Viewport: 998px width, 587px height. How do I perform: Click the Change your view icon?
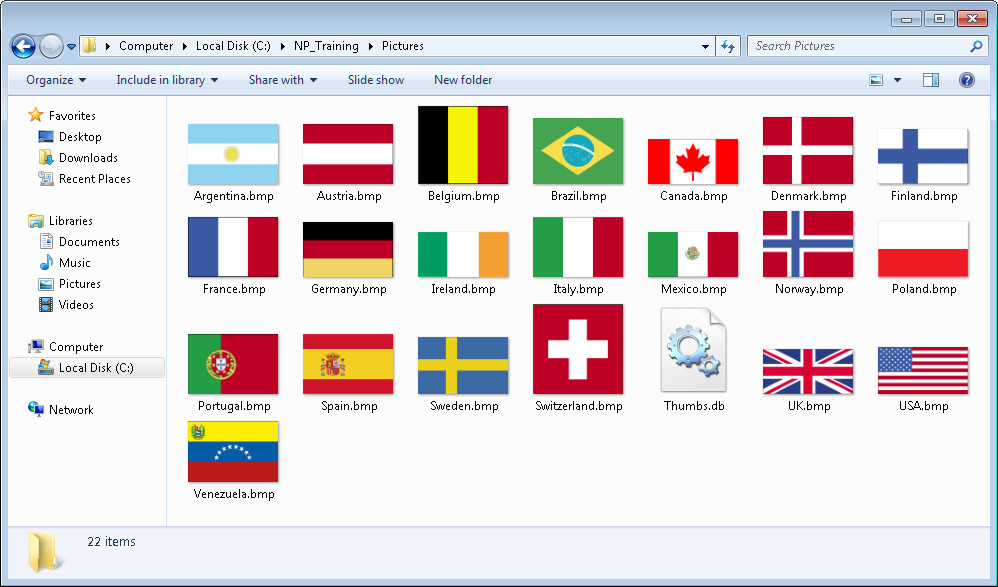(x=877, y=80)
